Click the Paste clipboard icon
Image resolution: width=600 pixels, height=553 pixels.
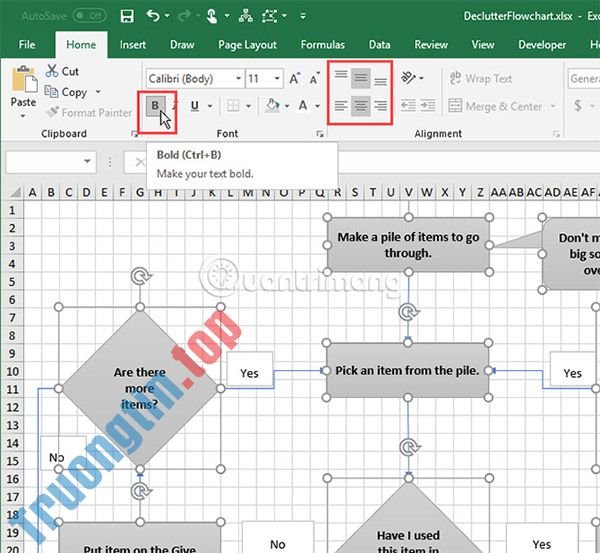(24, 79)
